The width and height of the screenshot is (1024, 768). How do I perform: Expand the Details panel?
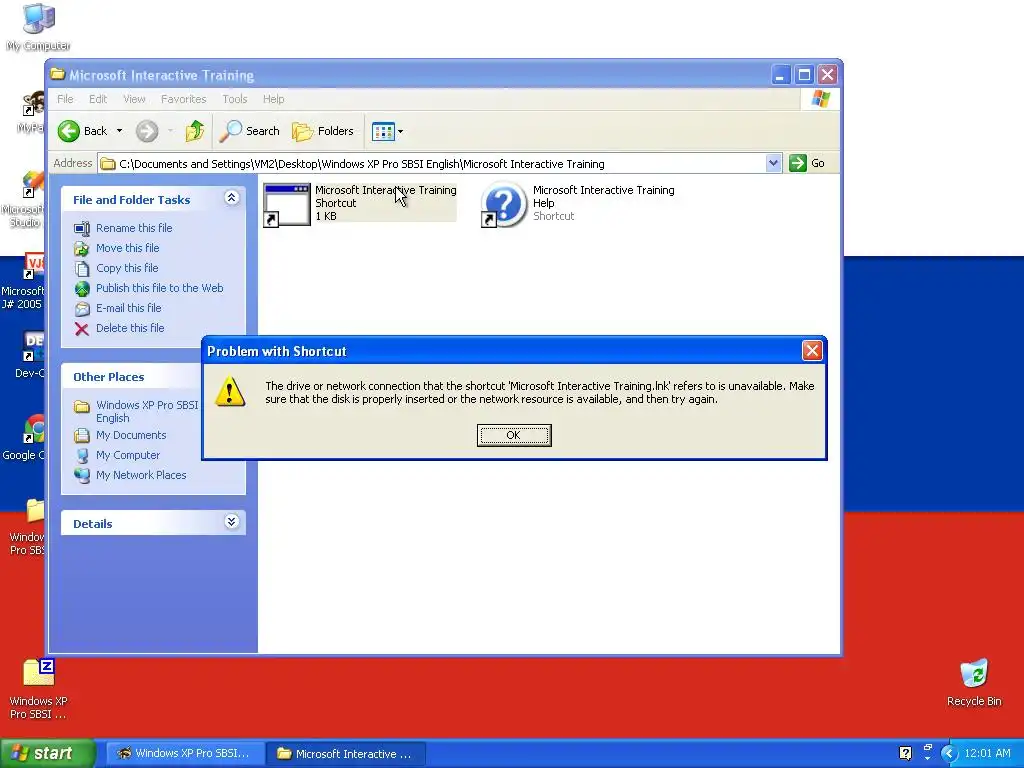(x=231, y=522)
